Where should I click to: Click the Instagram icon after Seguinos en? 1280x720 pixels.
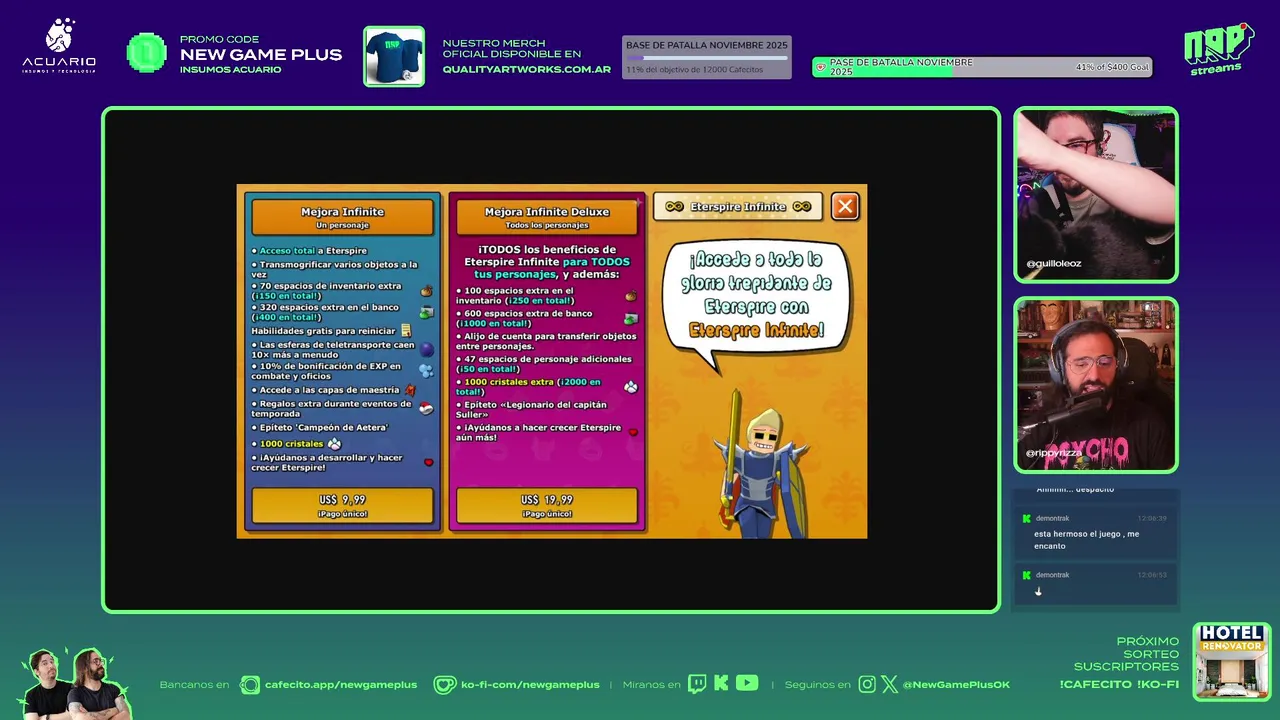click(867, 684)
